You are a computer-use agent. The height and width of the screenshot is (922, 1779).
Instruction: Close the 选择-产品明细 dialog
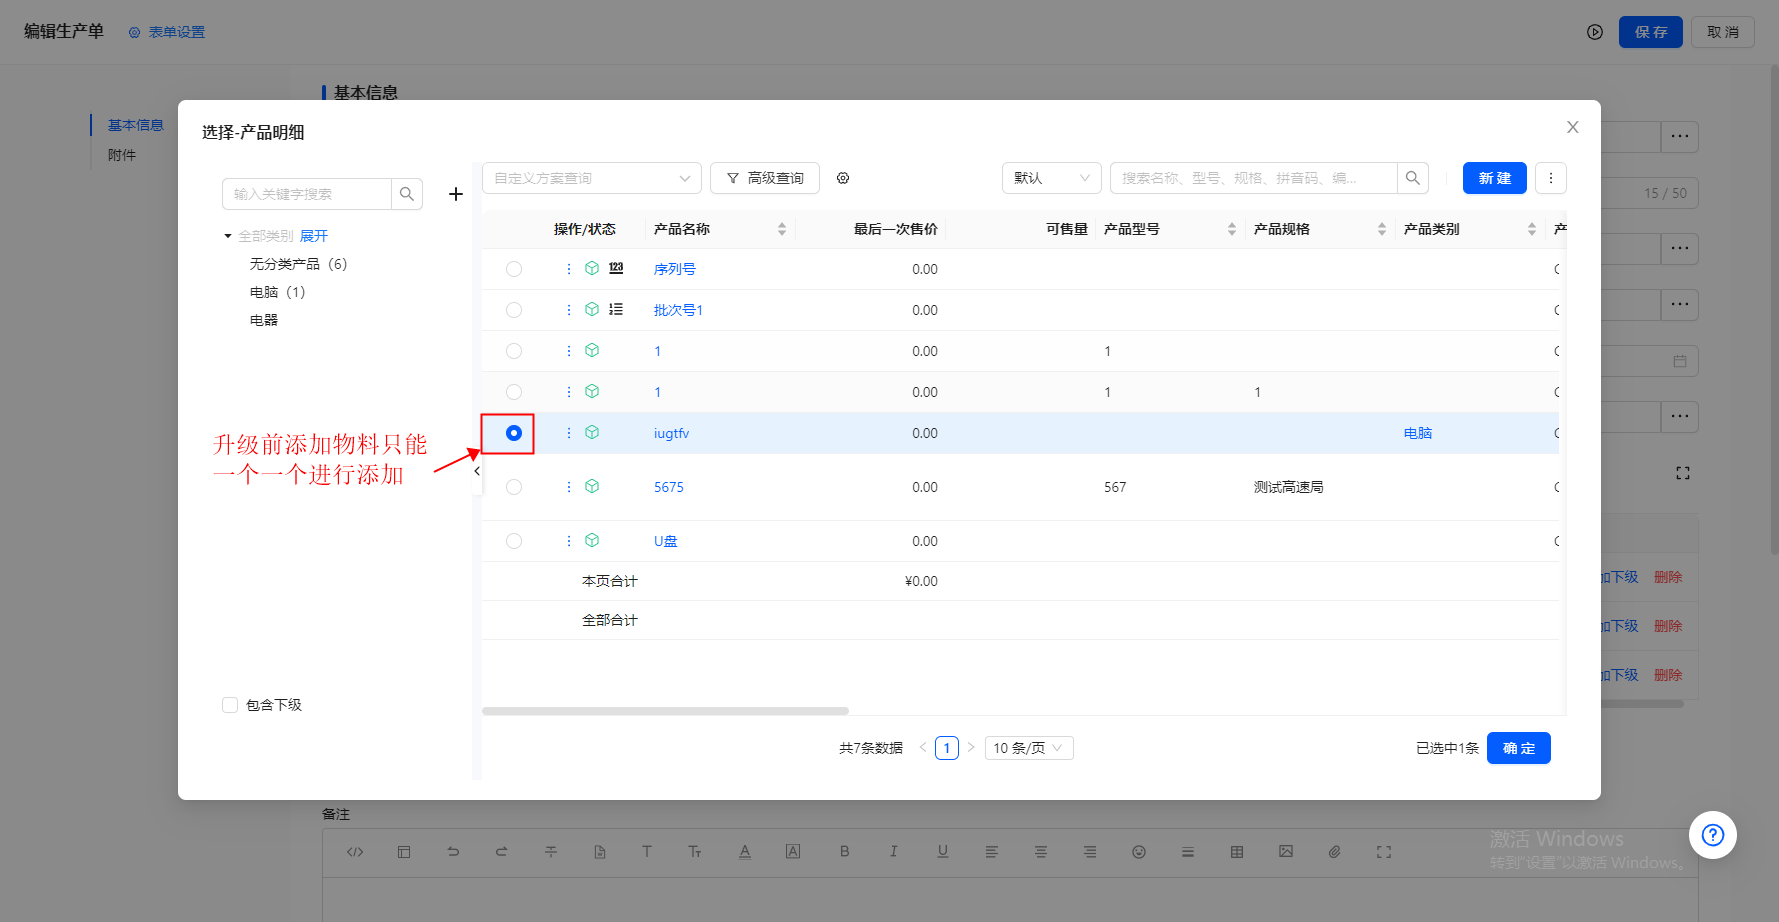[x=1573, y=127]
